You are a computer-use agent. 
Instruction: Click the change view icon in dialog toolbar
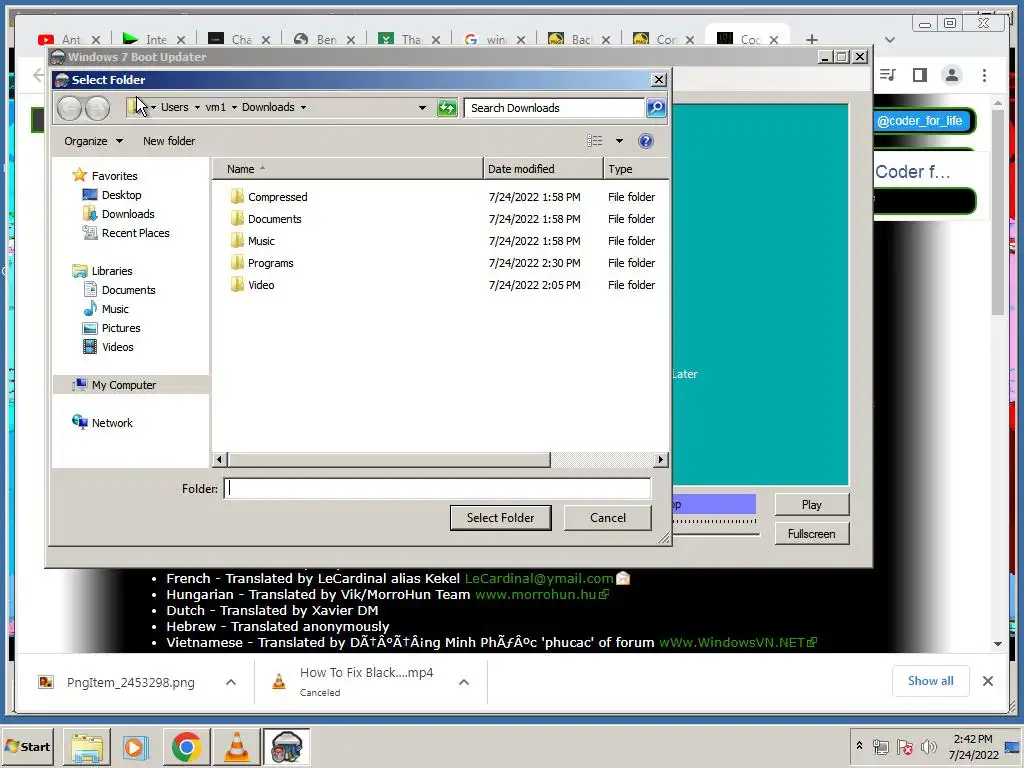594,141
